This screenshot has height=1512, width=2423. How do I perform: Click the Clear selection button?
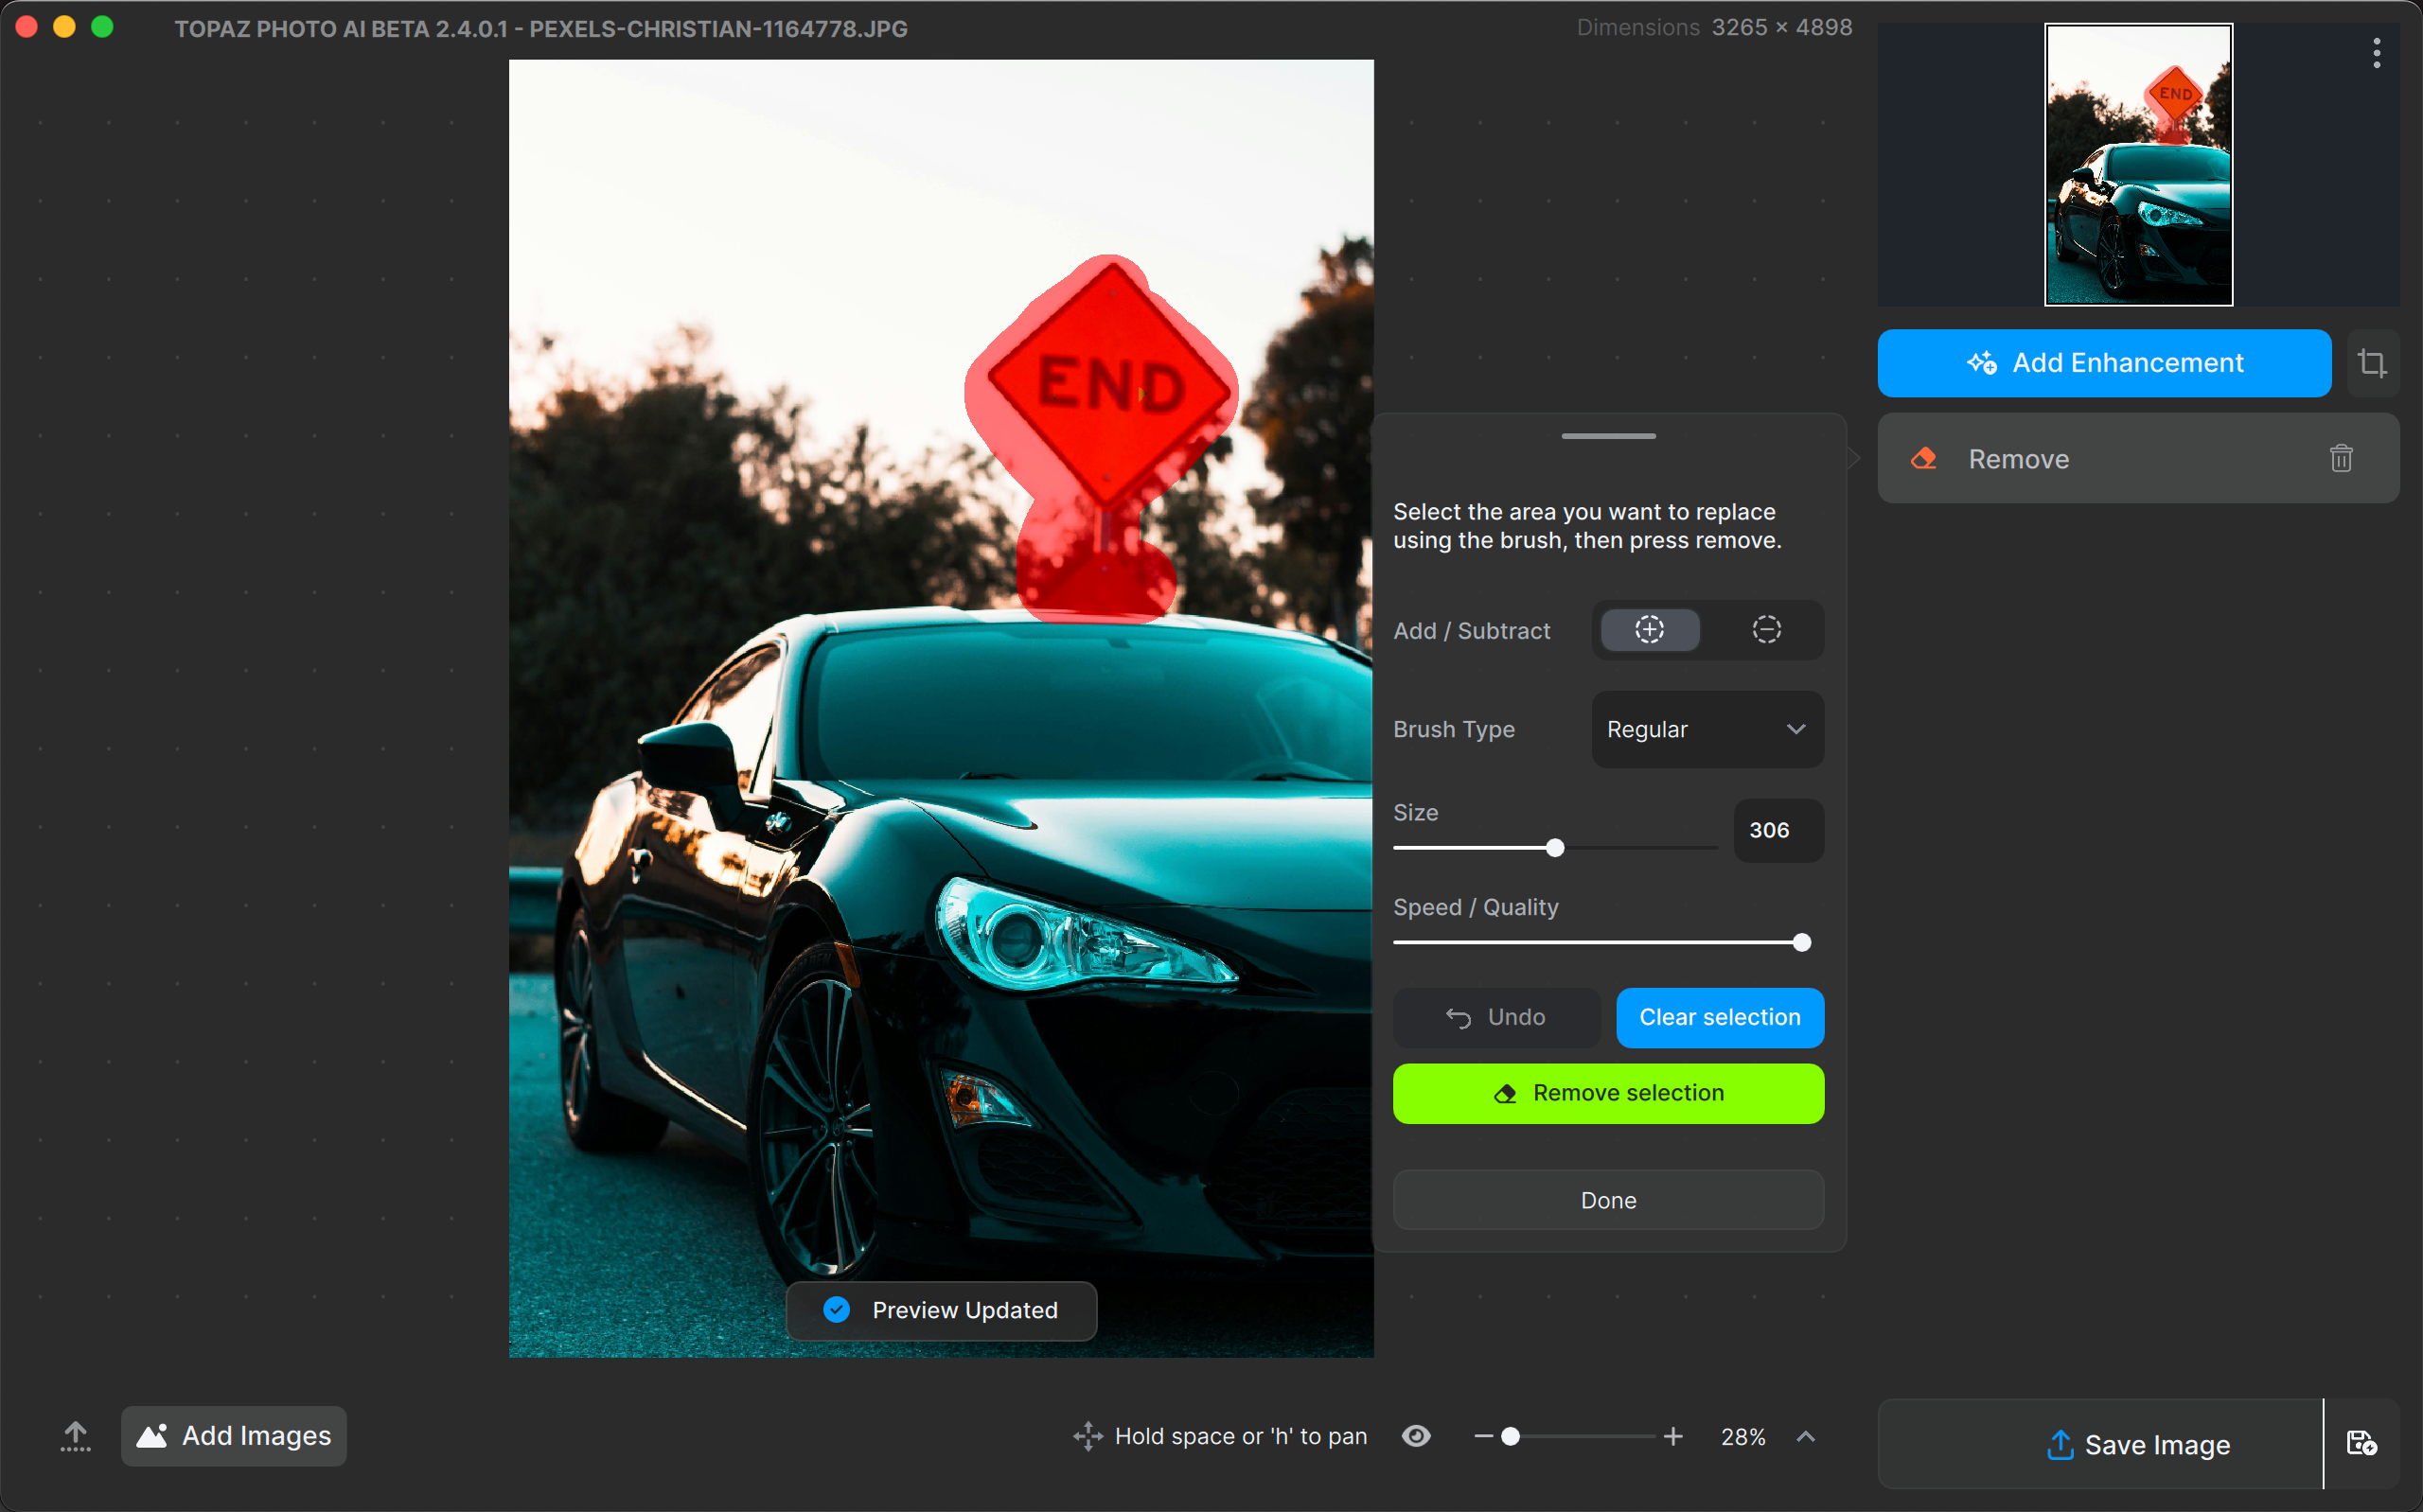point(1719,1017)
